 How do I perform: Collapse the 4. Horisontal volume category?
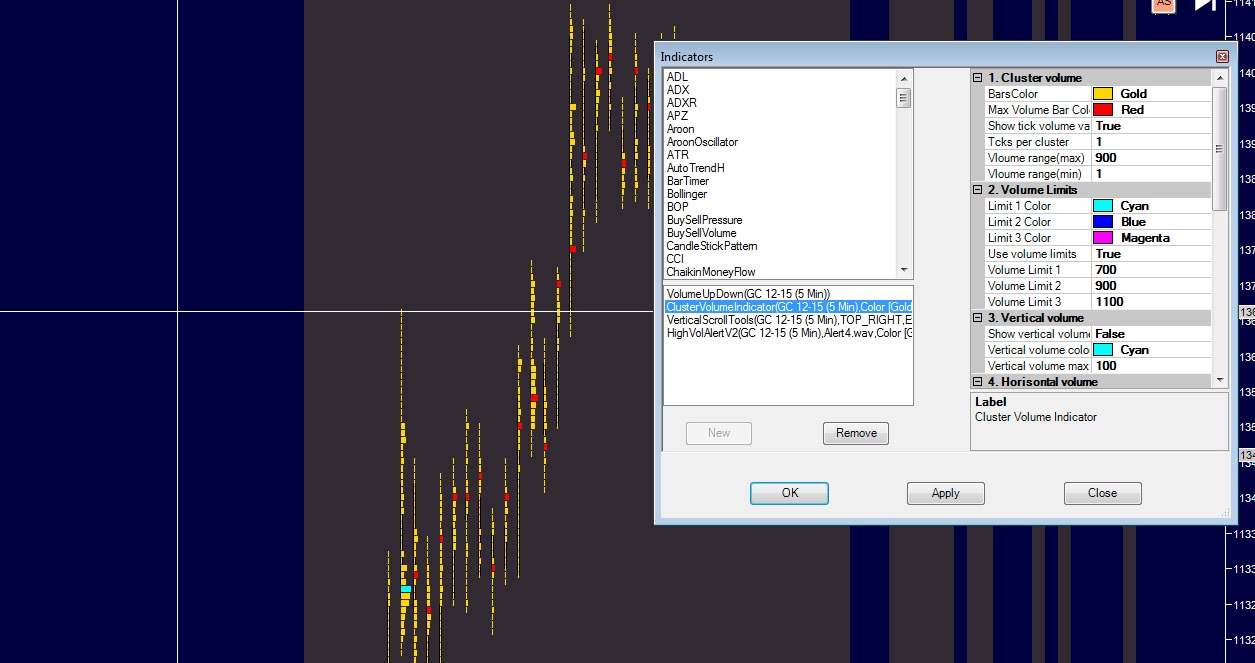coord(977,382)
